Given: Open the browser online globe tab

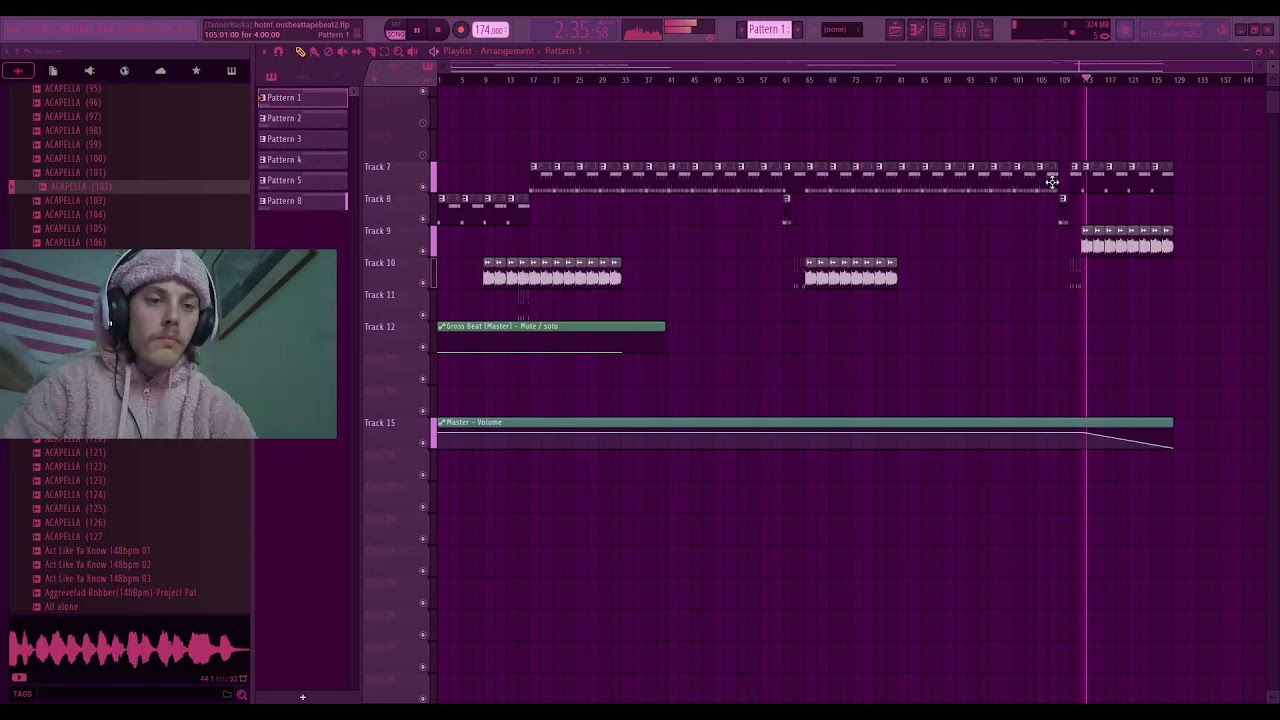Looking at the screenshot, I should (x=124, y=71).
